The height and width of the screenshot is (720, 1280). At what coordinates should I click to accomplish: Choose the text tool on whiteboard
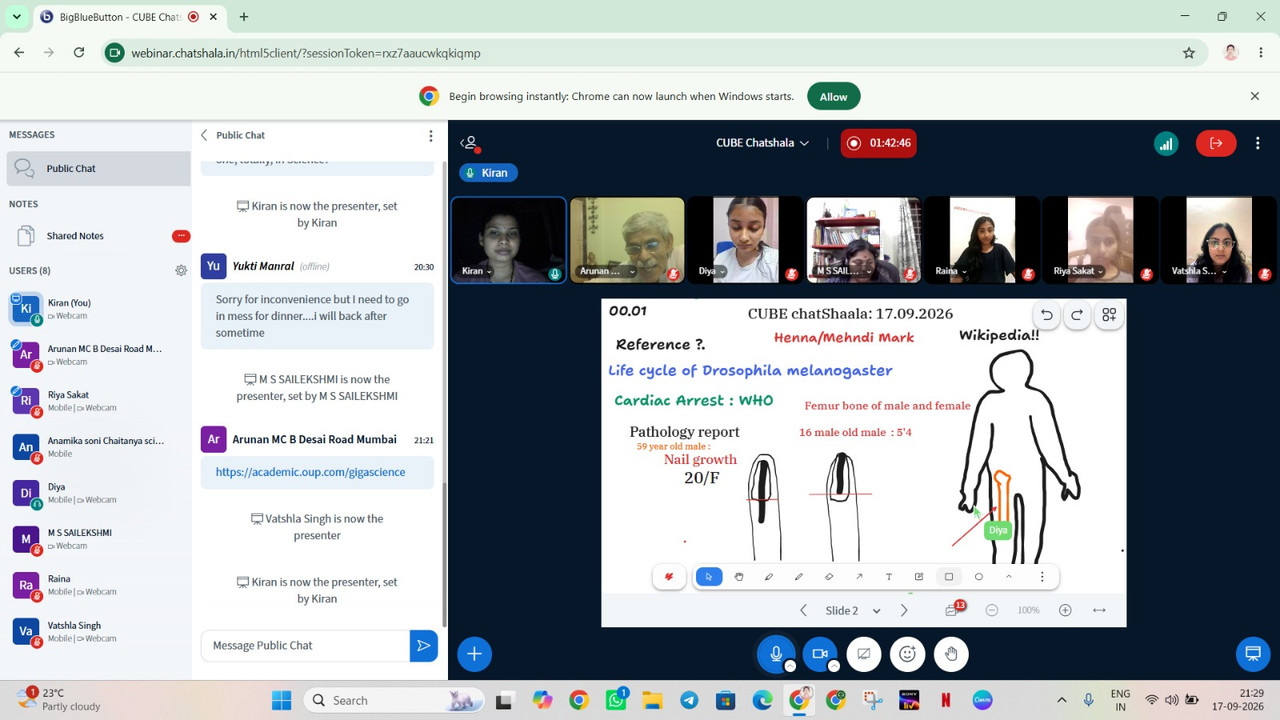tap(889, 577)
